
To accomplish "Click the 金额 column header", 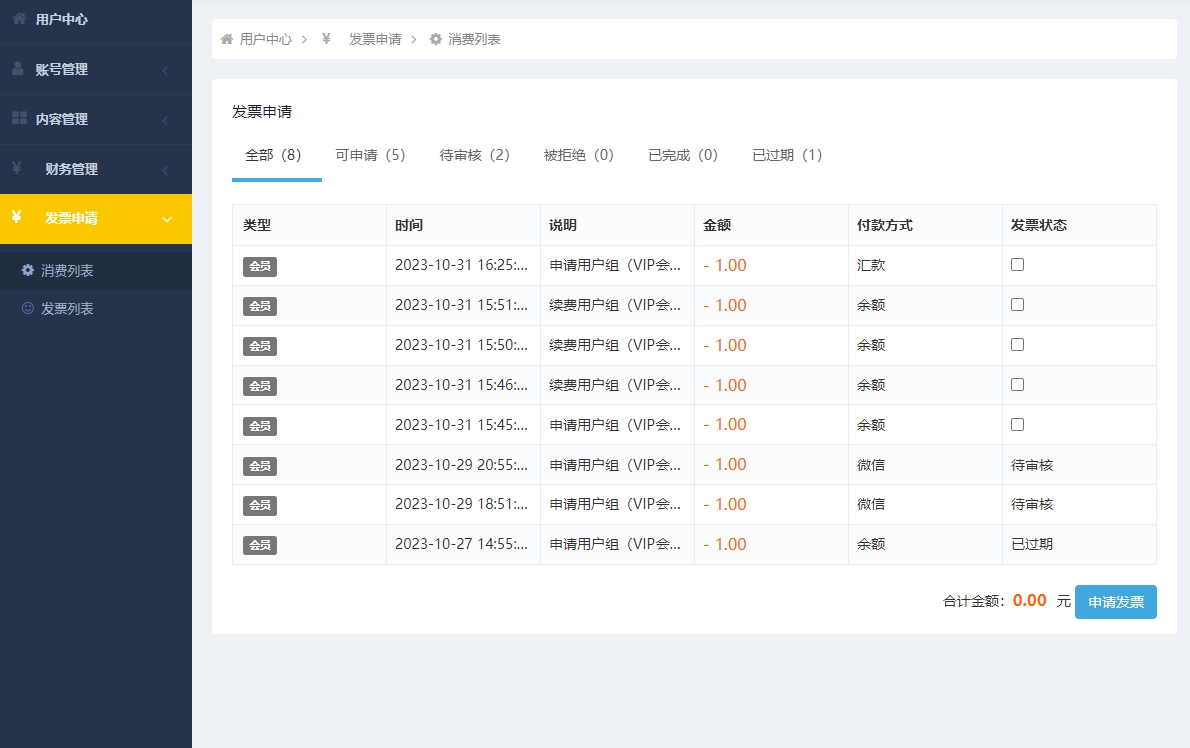I will point(717,225).
